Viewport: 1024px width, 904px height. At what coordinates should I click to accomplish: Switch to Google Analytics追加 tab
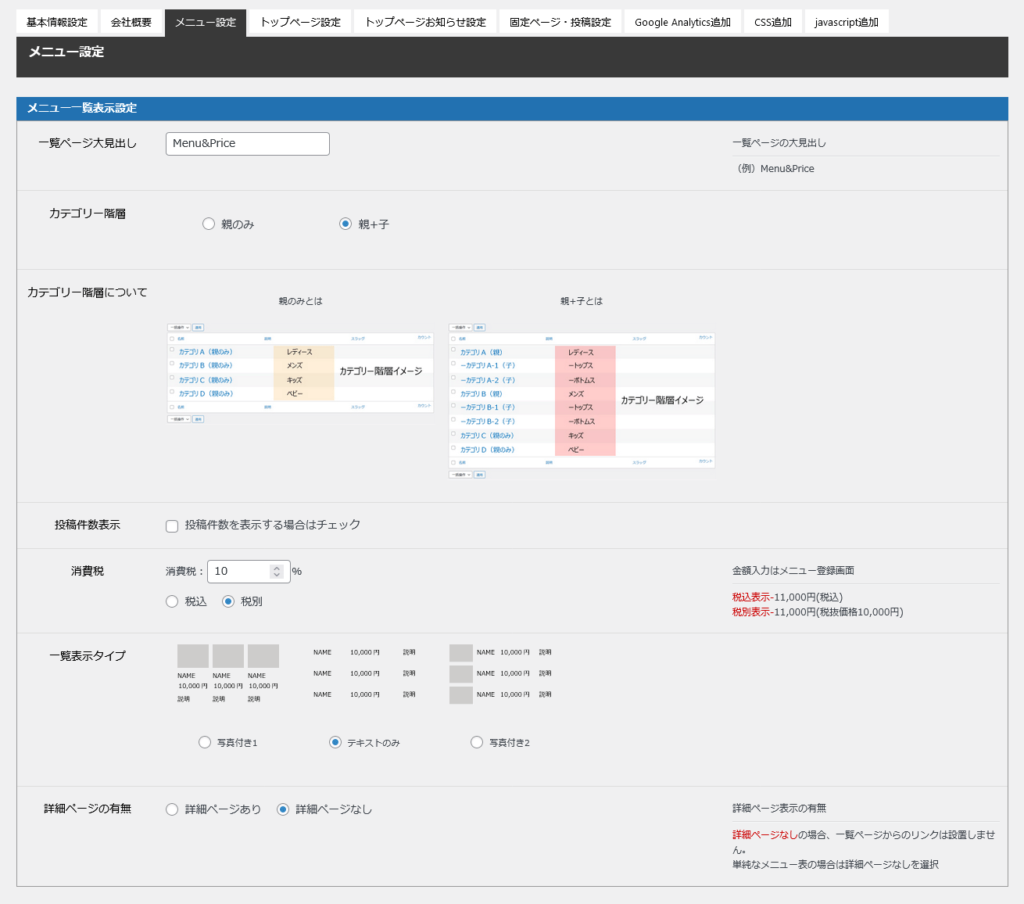point(682,22)
